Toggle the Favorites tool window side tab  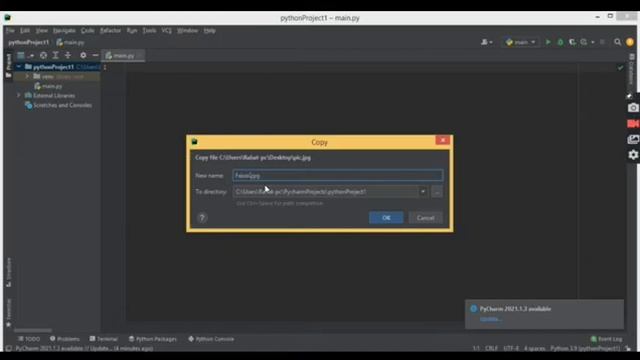point(9,313)
